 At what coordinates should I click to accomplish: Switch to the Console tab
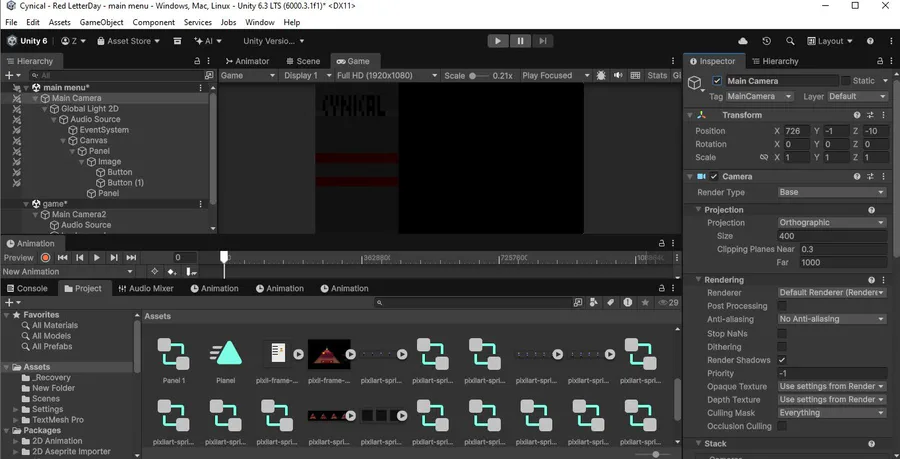(x=27, y=288)
